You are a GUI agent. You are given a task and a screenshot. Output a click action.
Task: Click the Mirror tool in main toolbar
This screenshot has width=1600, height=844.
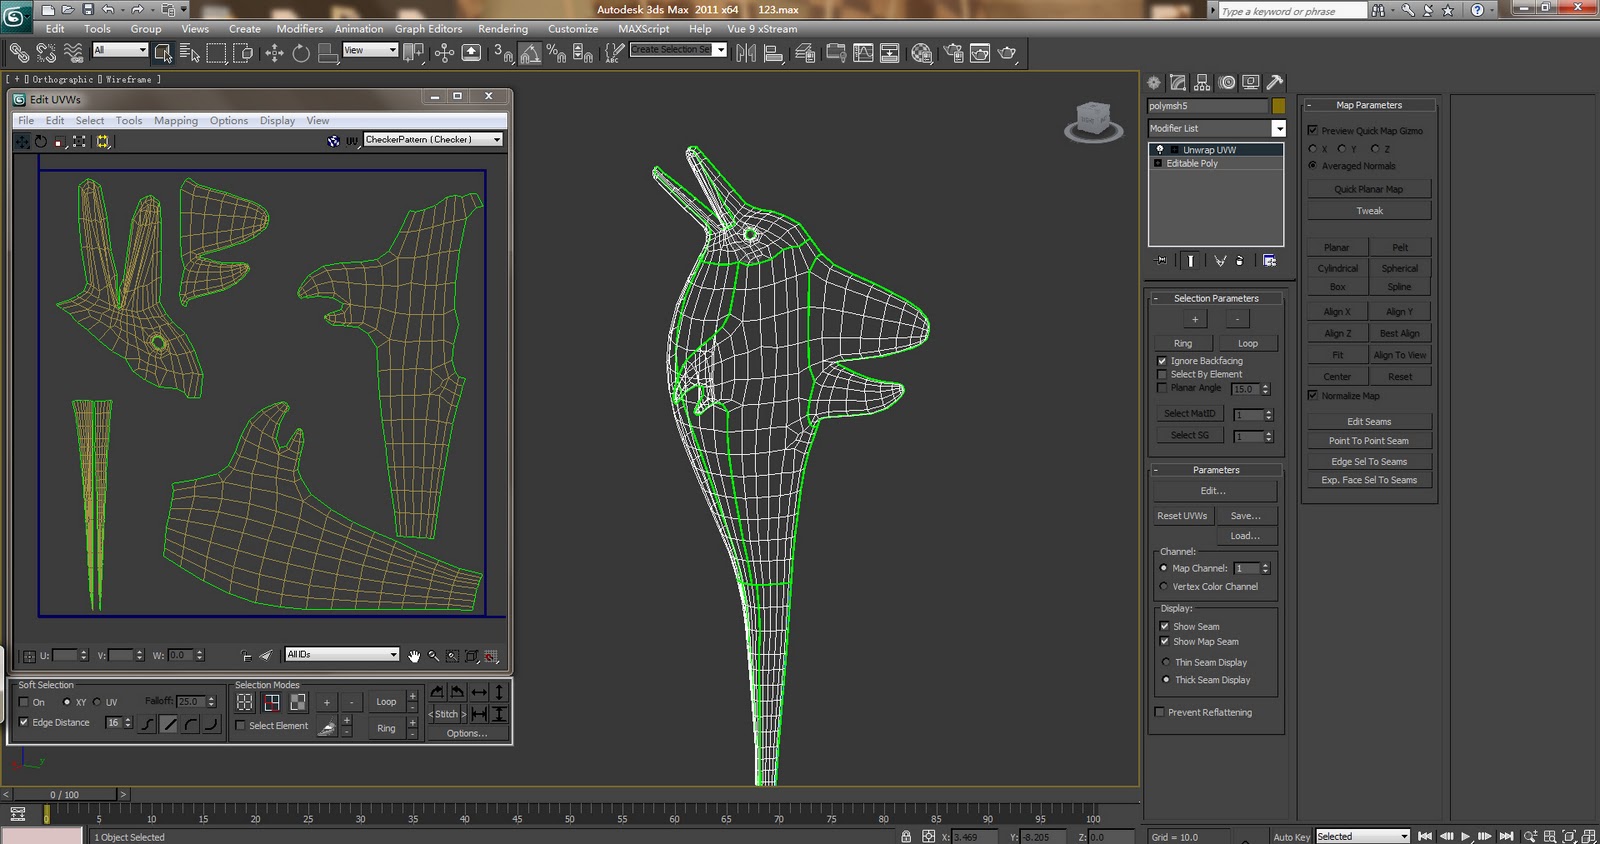(746, 53)
